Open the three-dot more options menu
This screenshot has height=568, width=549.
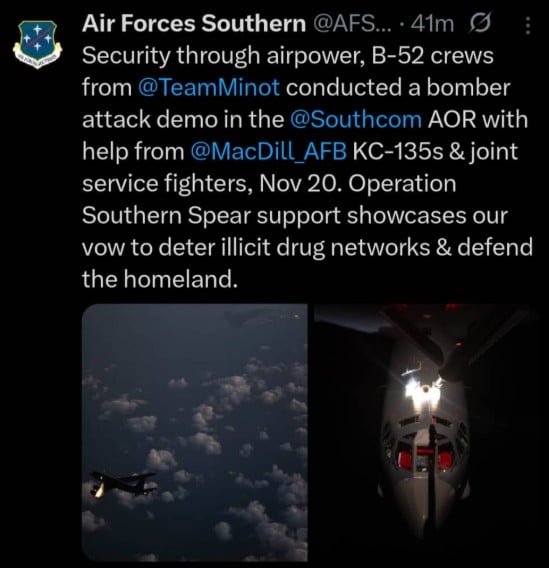coord(528,25)
